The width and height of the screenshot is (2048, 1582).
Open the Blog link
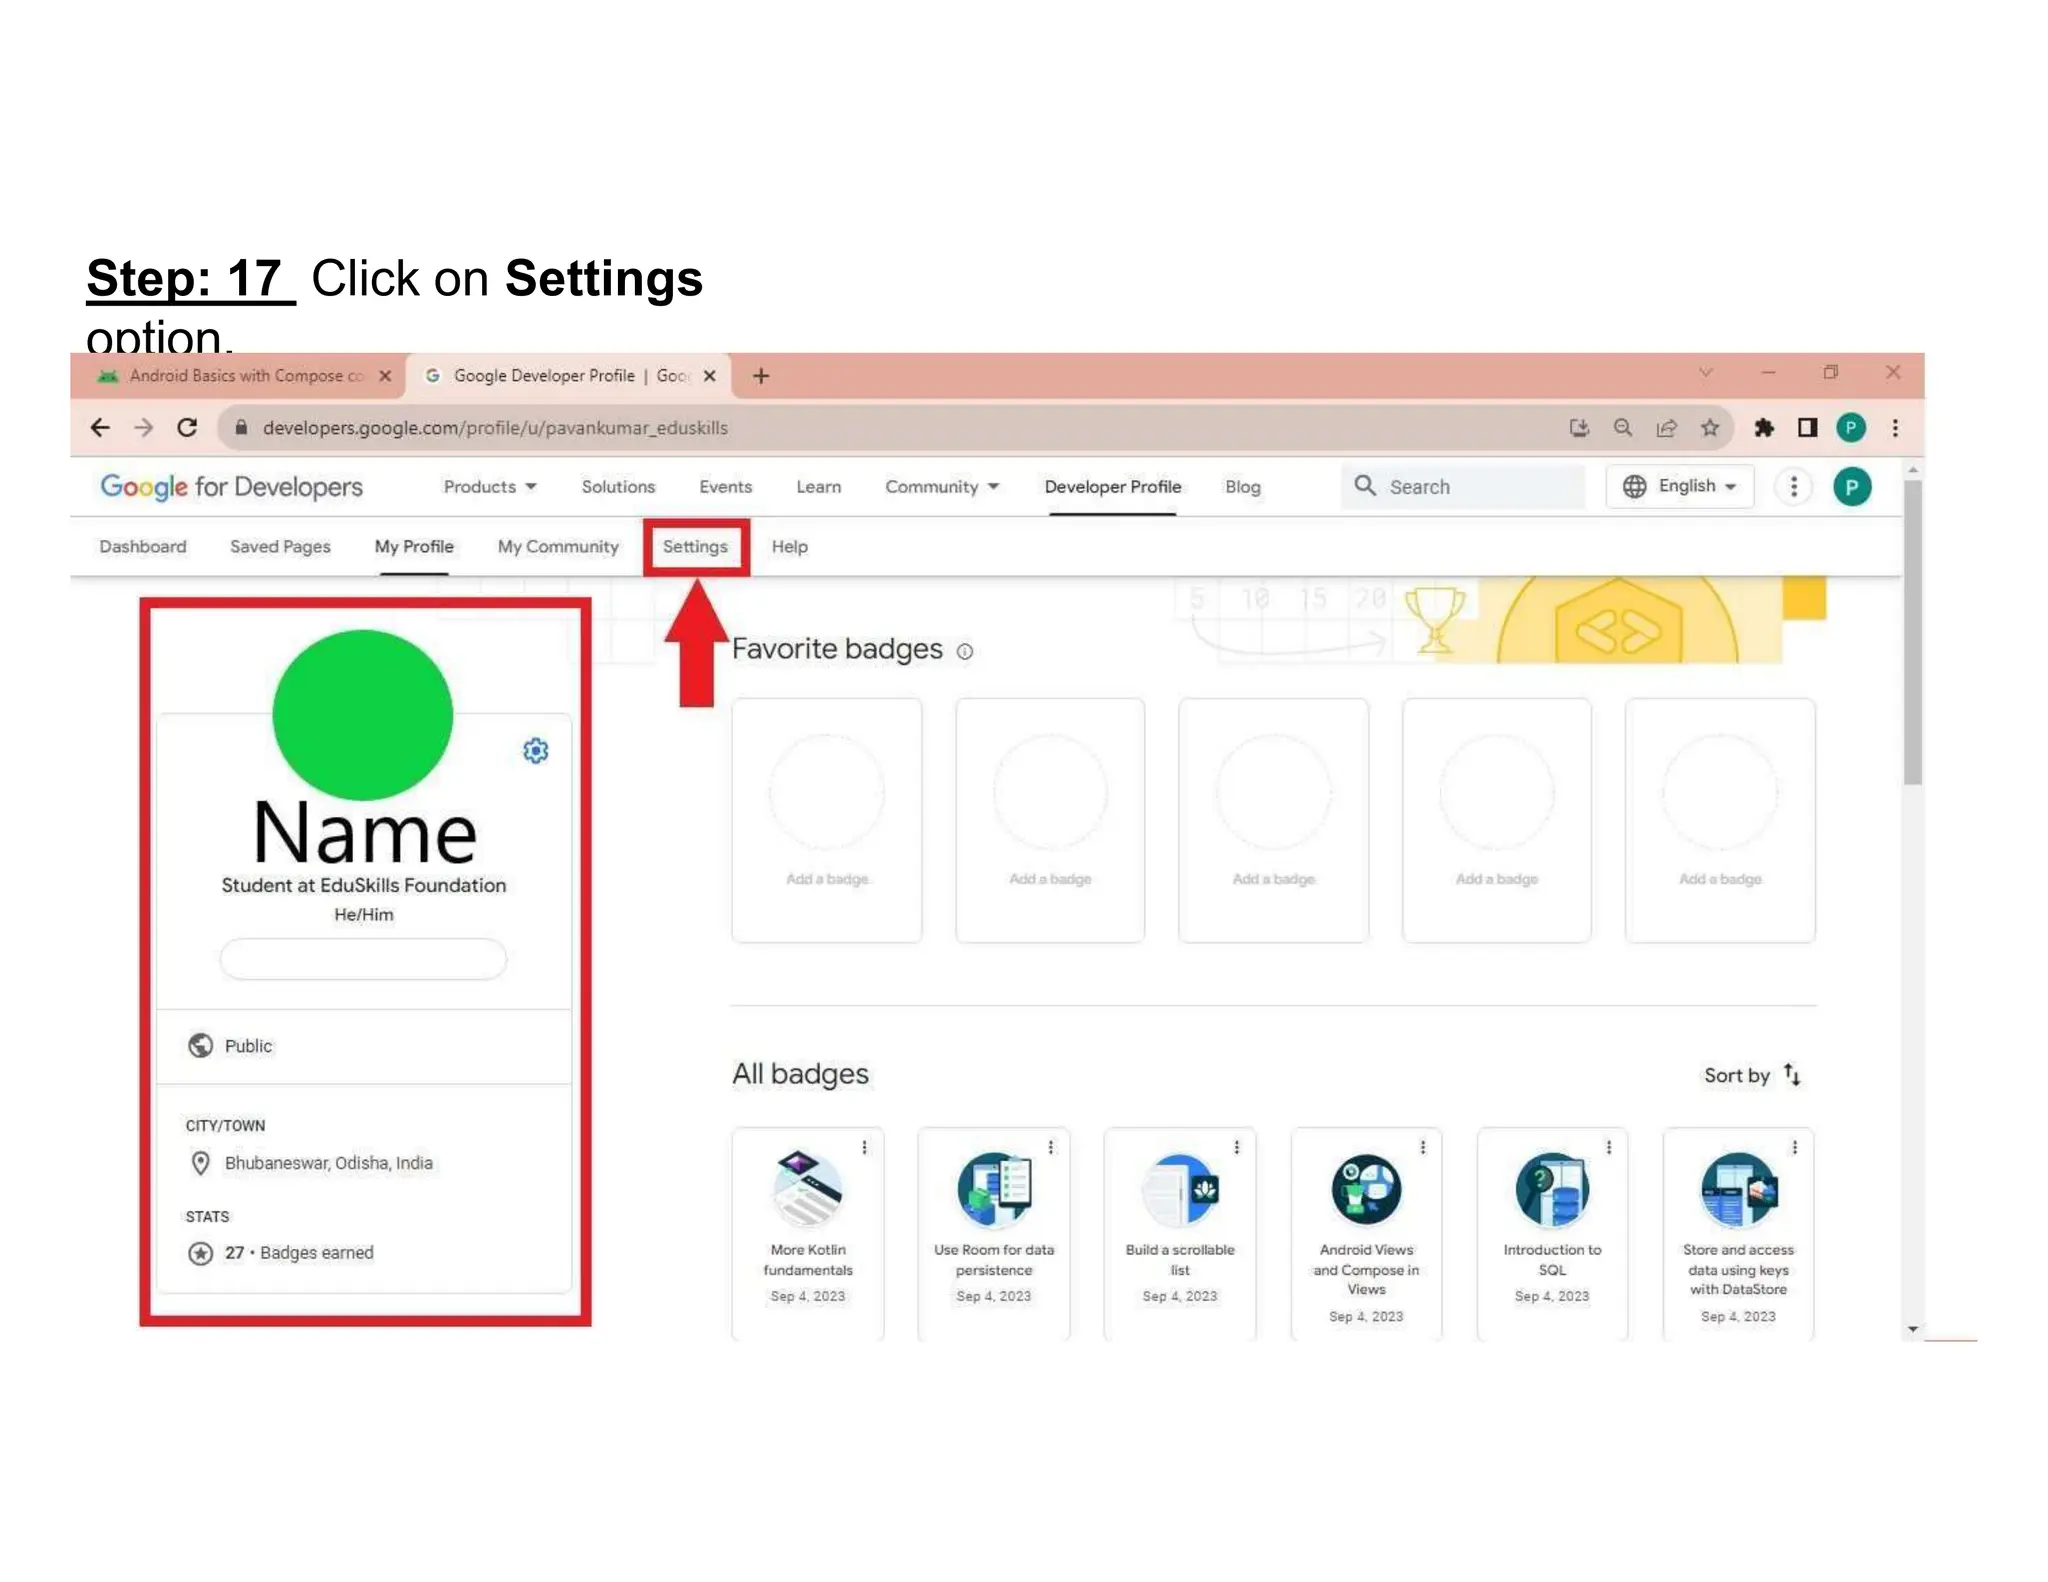click(x=1242, y=487)
